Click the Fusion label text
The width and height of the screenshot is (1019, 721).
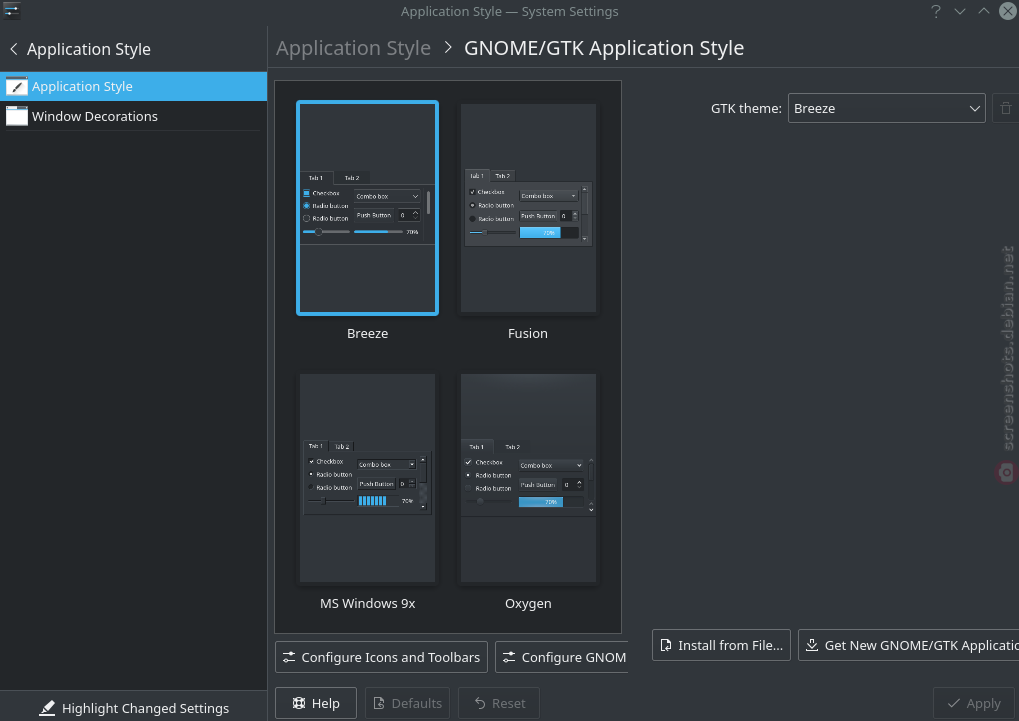coord(528,334)
